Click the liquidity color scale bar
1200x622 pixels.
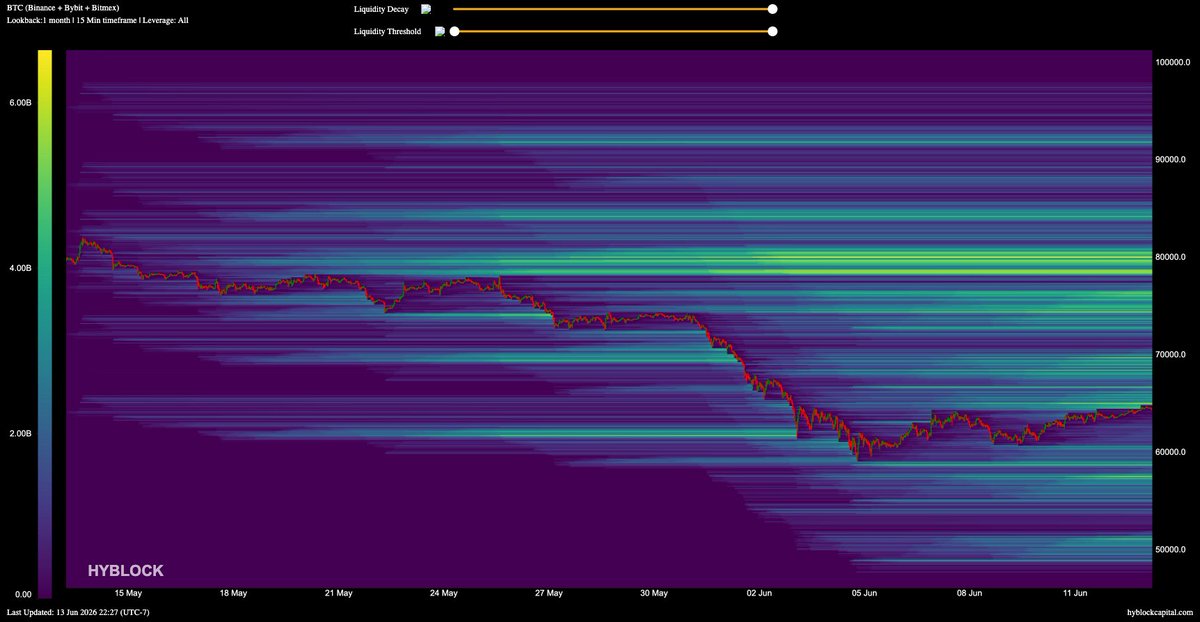click(45, 323)
